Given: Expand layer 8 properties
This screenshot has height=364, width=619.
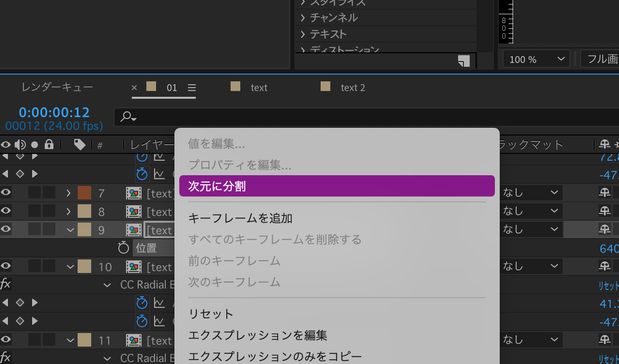Looking at the screenshot, I should (x=68, y=212).
